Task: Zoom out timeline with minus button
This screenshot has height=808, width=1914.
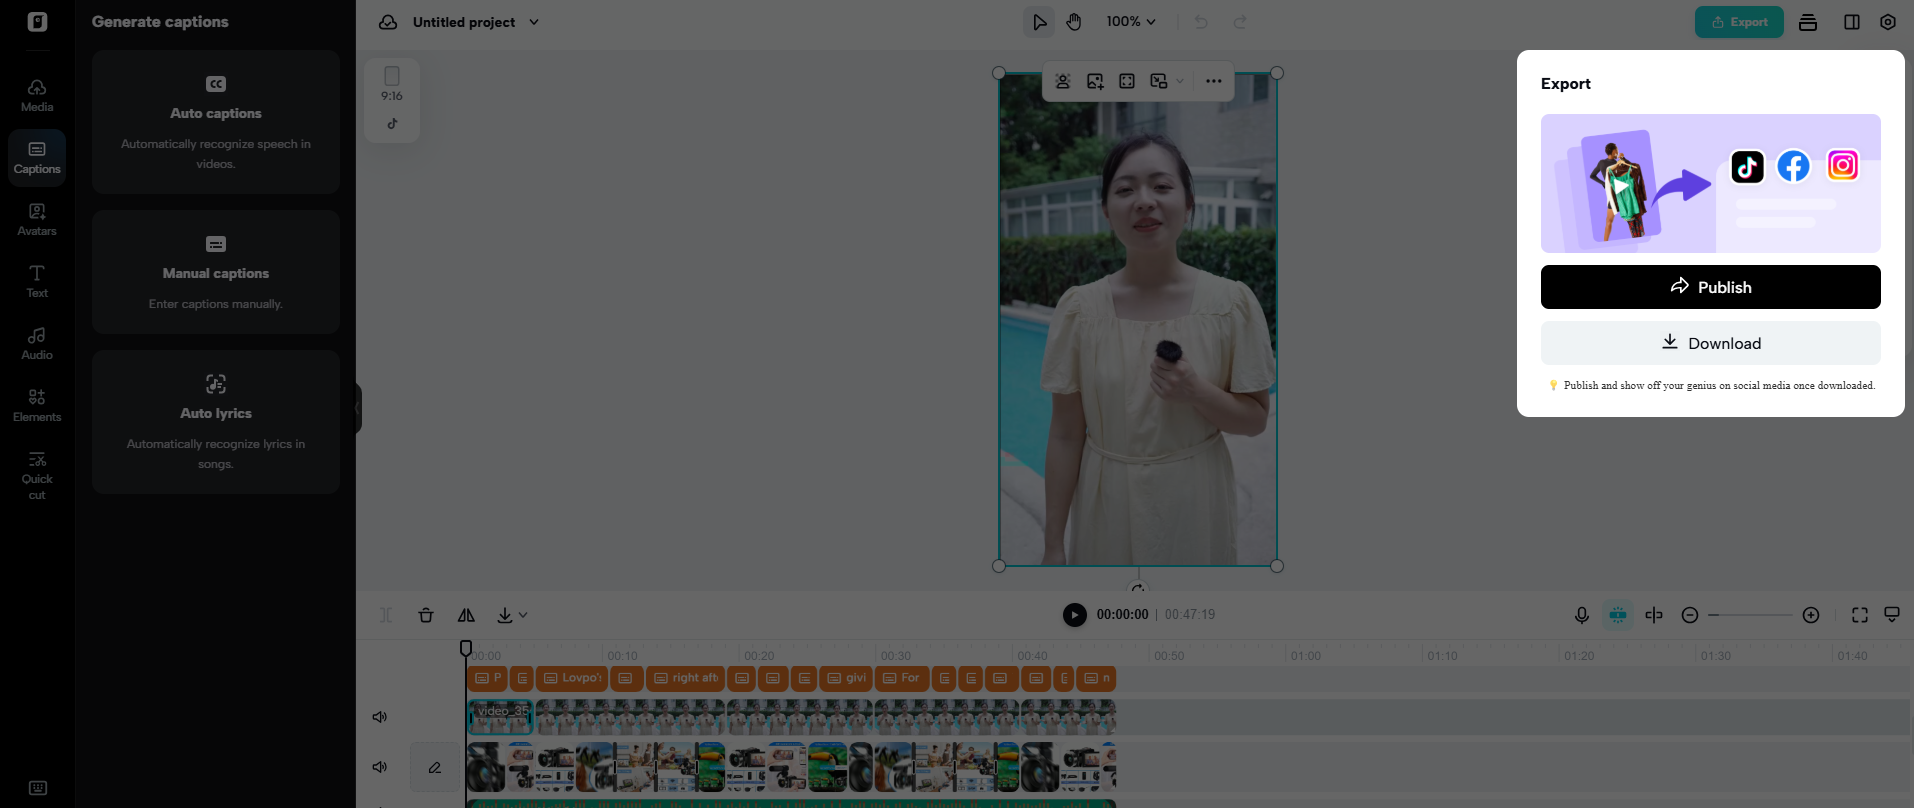Action: (x=1690, y=615)
